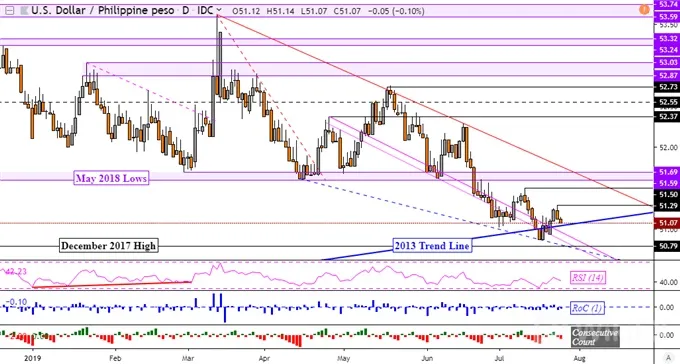Click the -0.05 (-0.10%) change value
680x364 pixels.
(396, 11)
